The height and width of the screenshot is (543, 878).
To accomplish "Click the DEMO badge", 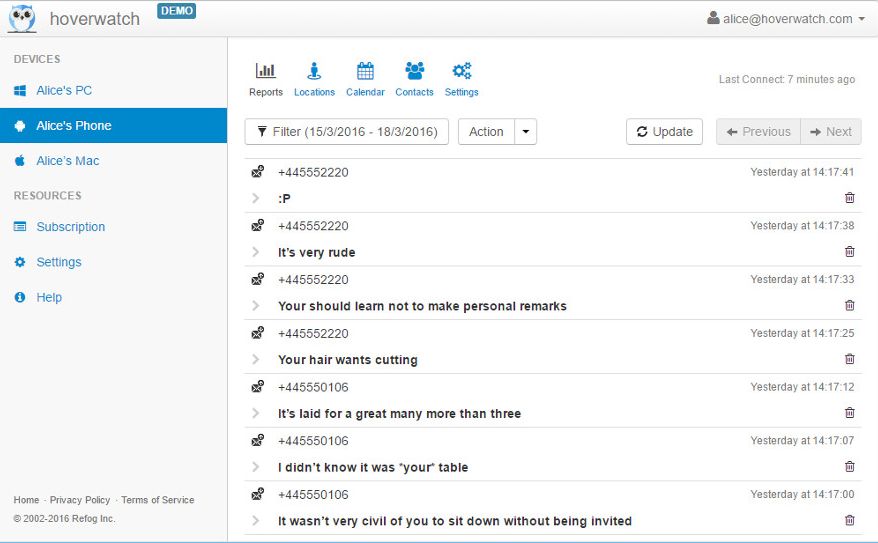I will pyautogui.click(x=176, y=11).
